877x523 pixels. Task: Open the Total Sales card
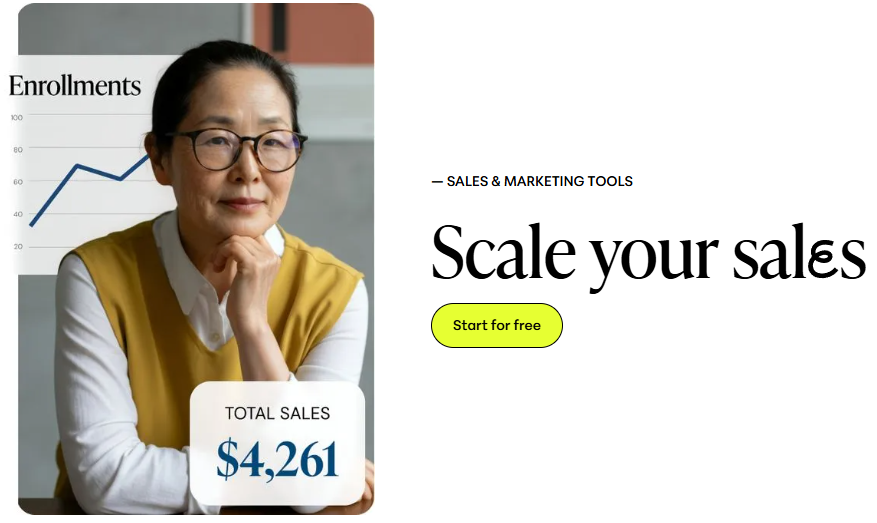[277, 444]
